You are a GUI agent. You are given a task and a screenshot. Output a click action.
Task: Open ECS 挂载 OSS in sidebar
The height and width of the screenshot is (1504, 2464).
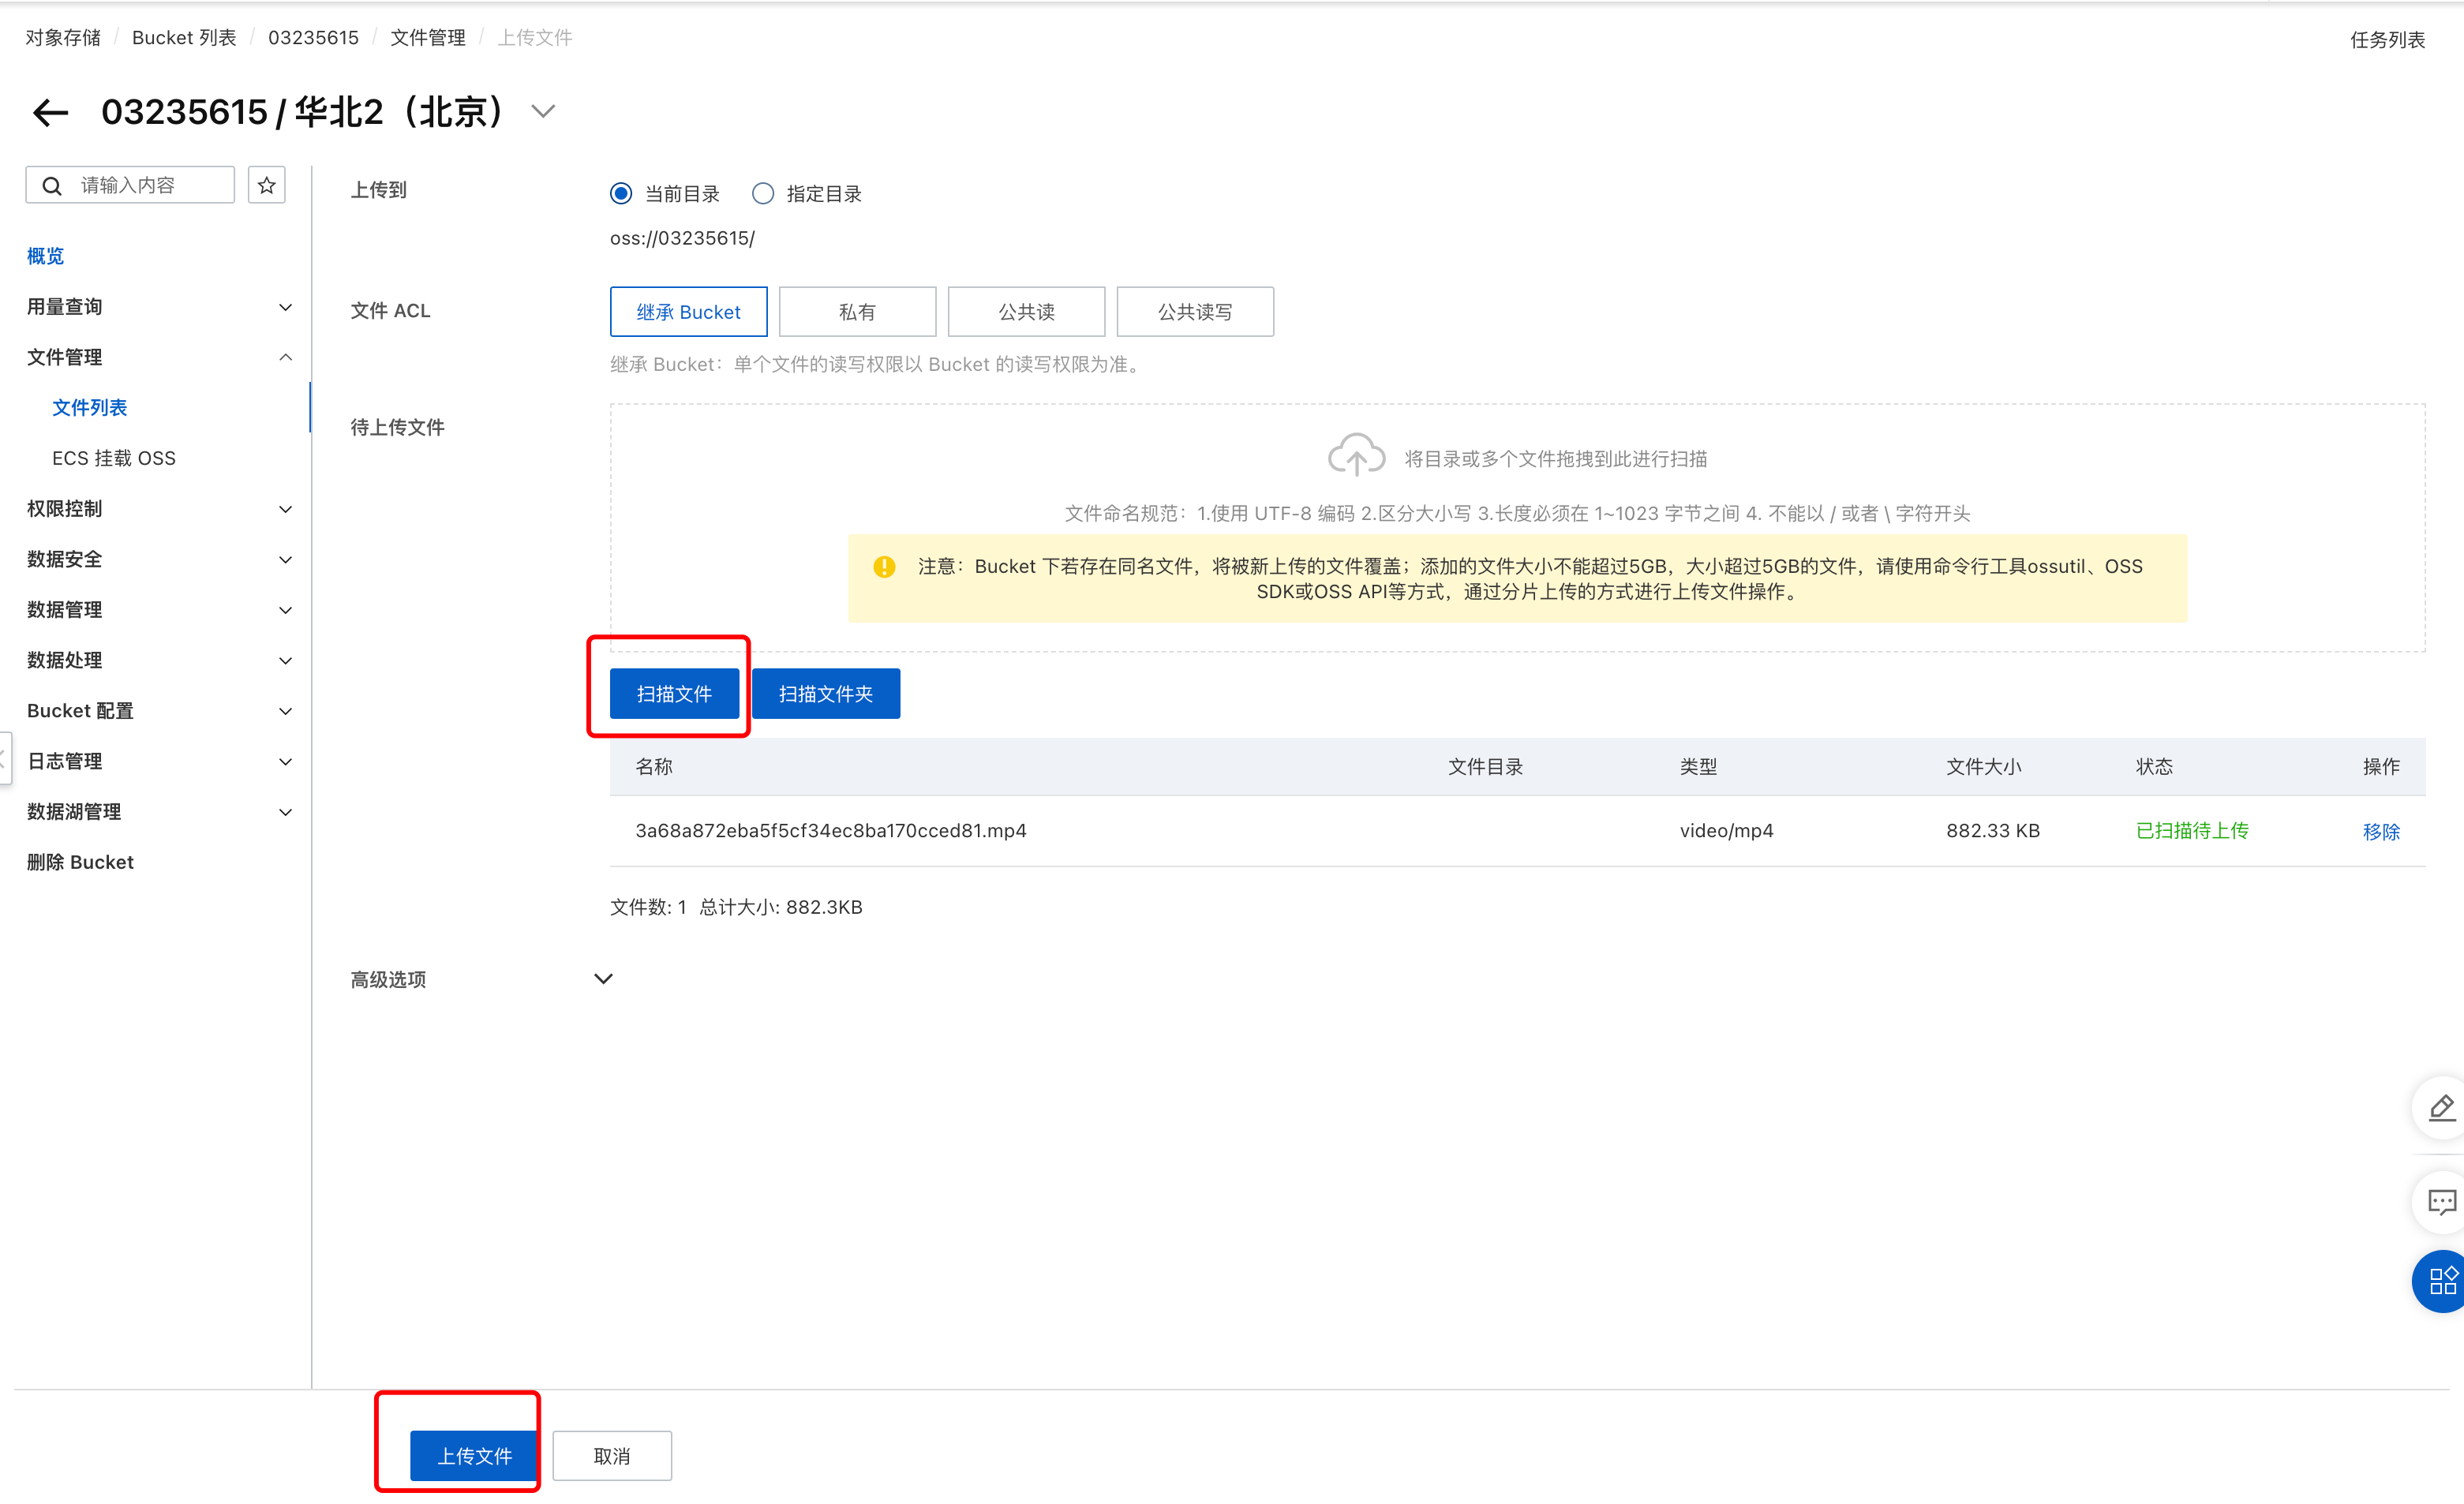[x=114, y=458]
